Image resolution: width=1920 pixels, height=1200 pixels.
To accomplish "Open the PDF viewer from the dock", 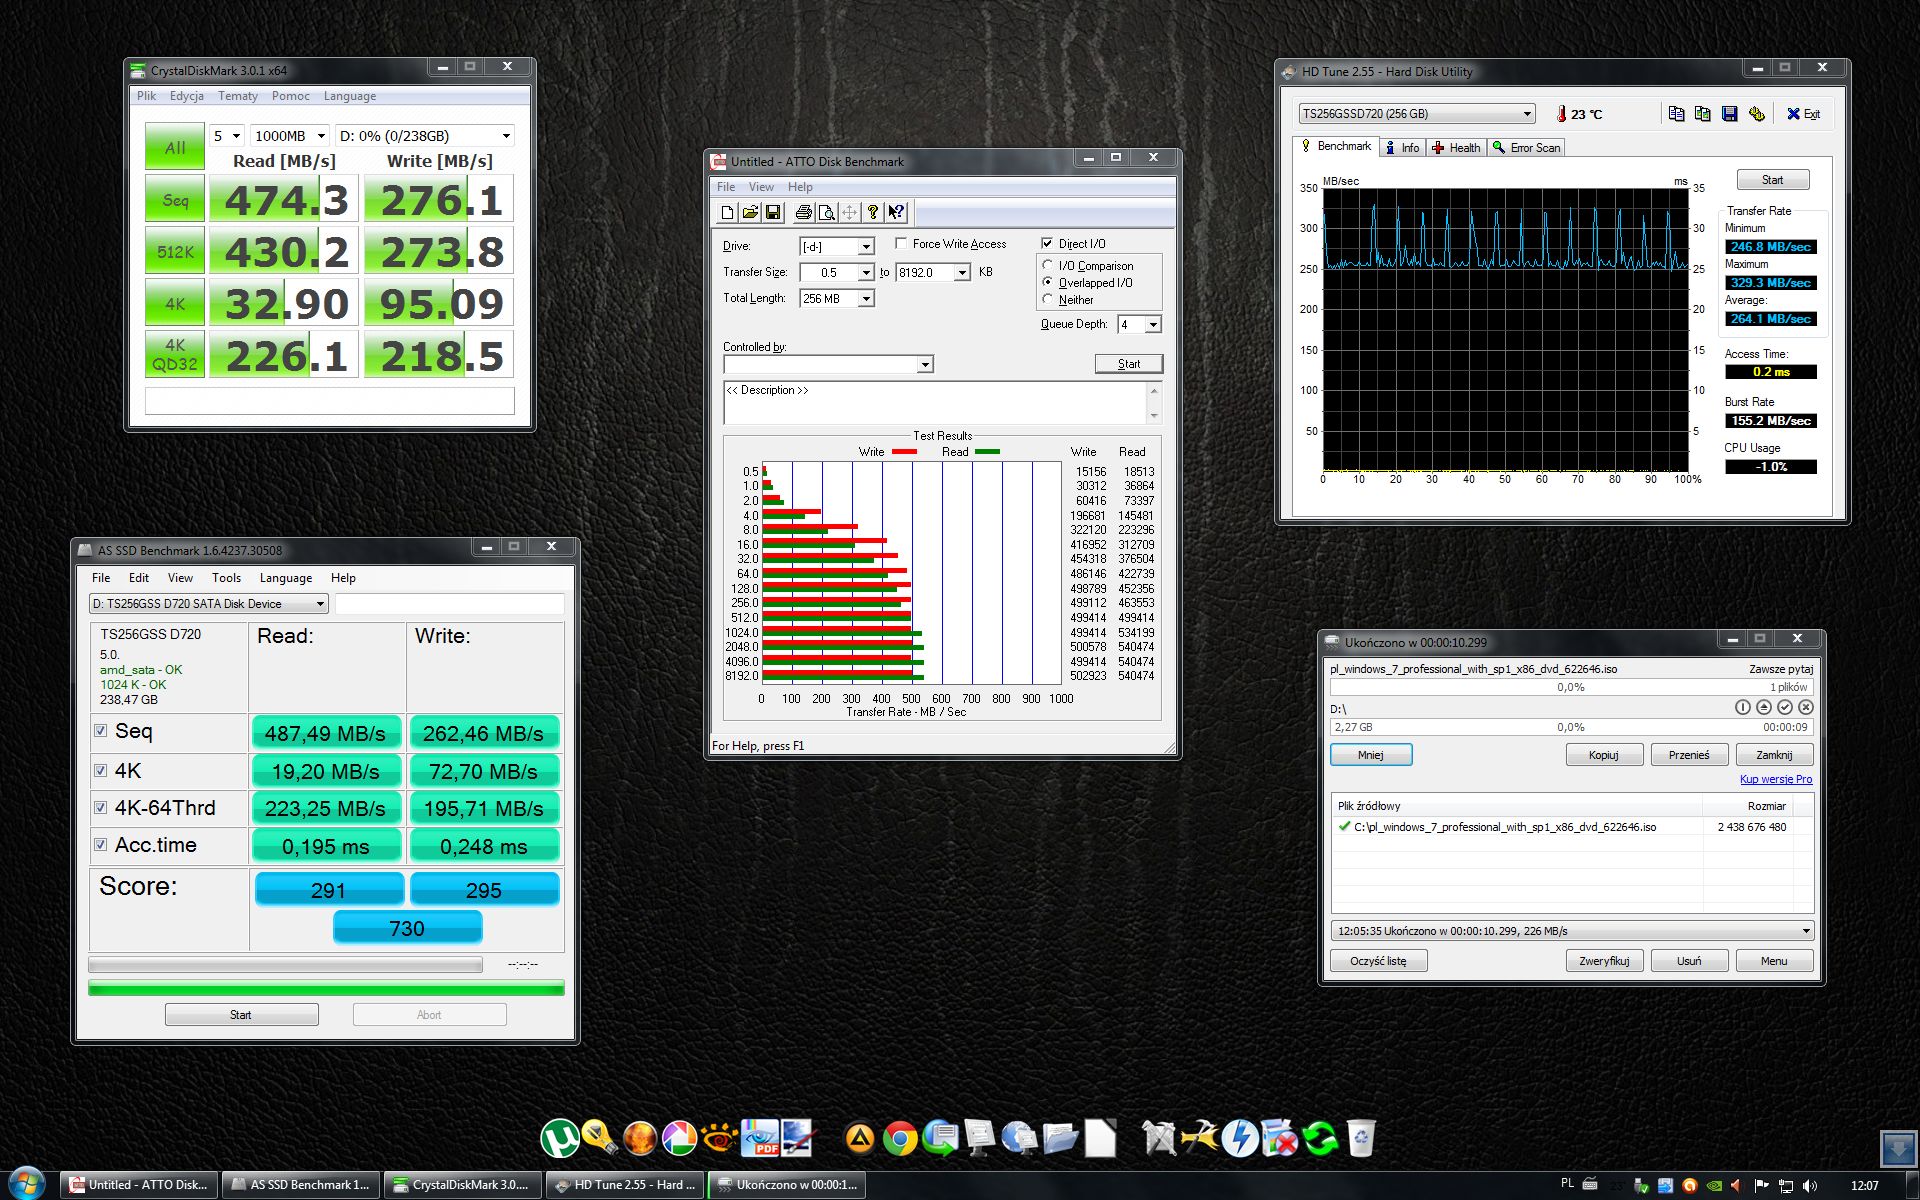I will [760, 1138].
